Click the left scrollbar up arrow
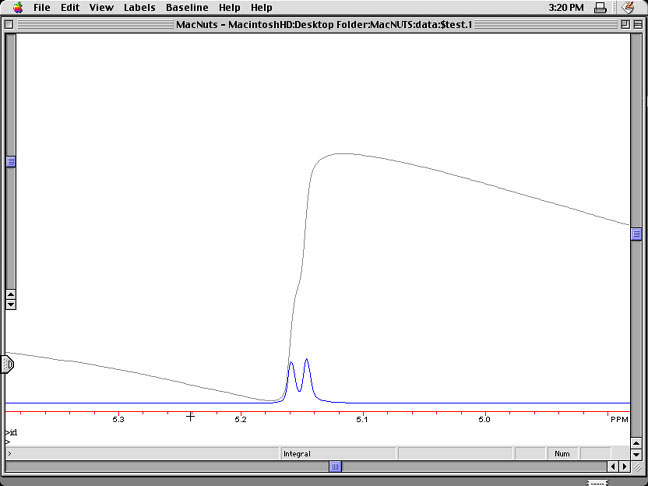 (11, 294)
